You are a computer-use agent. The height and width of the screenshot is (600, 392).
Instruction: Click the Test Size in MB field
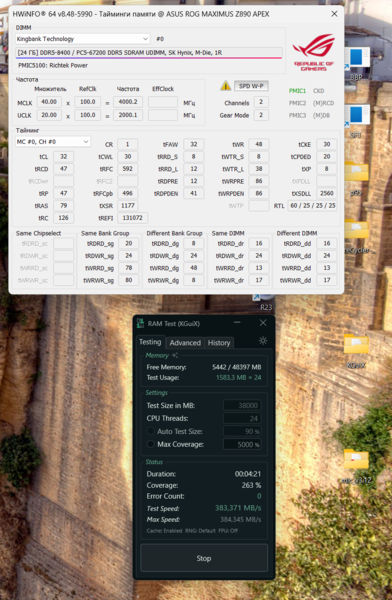[x=242, y=406]
